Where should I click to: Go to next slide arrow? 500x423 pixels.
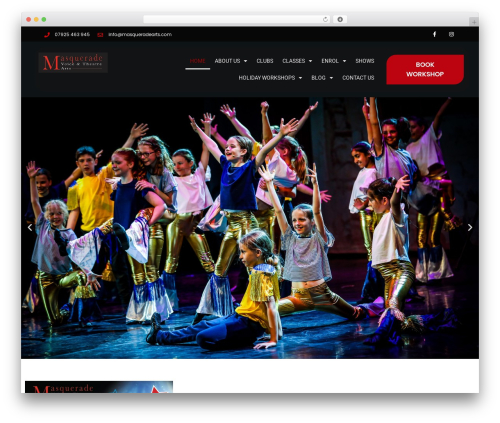(470, 227)
